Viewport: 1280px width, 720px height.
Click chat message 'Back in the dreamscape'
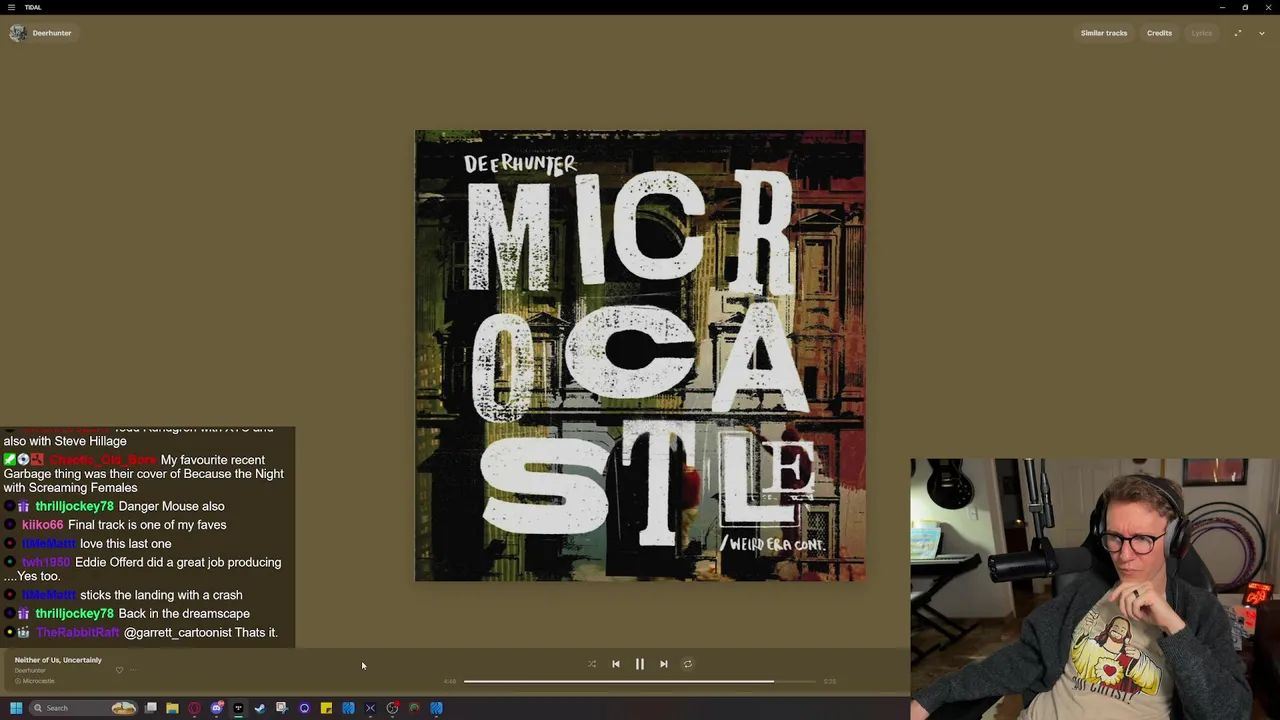coord(184,614)
